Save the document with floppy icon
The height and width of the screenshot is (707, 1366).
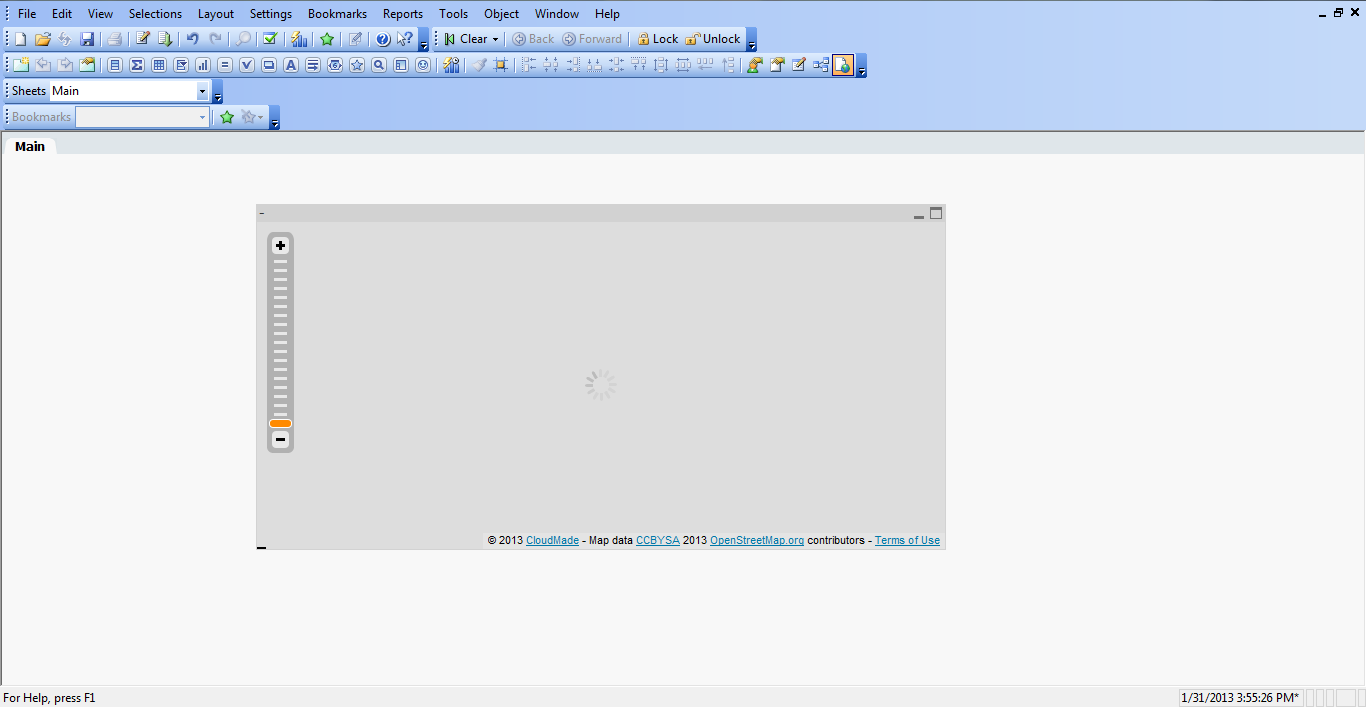click(87, 39)
